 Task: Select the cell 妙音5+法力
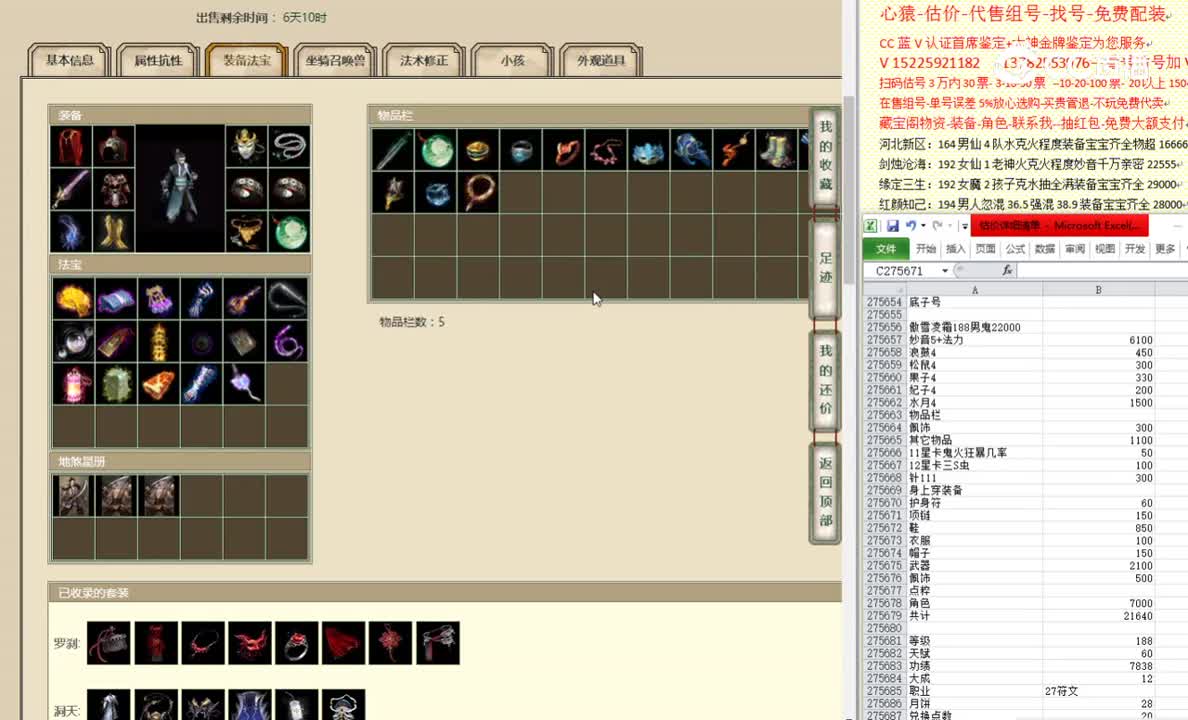(x=974, y=340)
